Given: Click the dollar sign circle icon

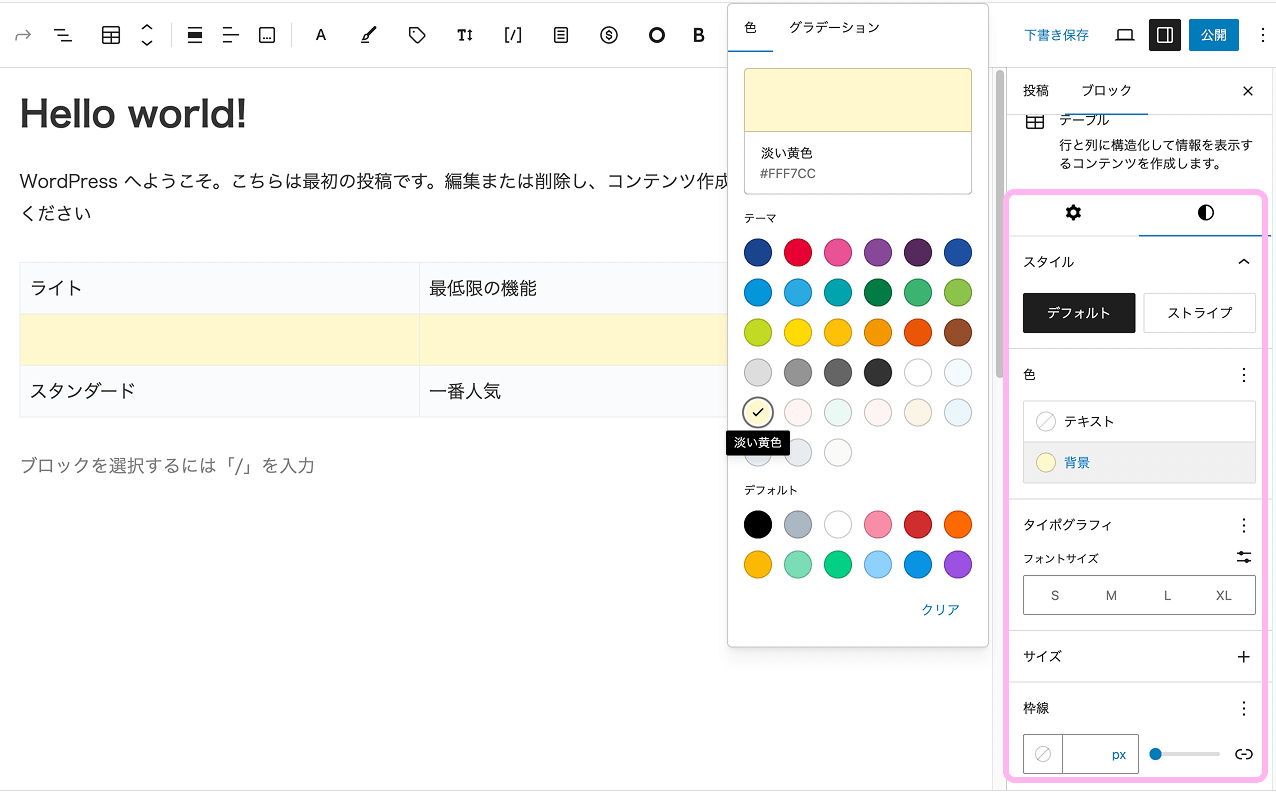Looking at the screenshot, I should (609, 35).
